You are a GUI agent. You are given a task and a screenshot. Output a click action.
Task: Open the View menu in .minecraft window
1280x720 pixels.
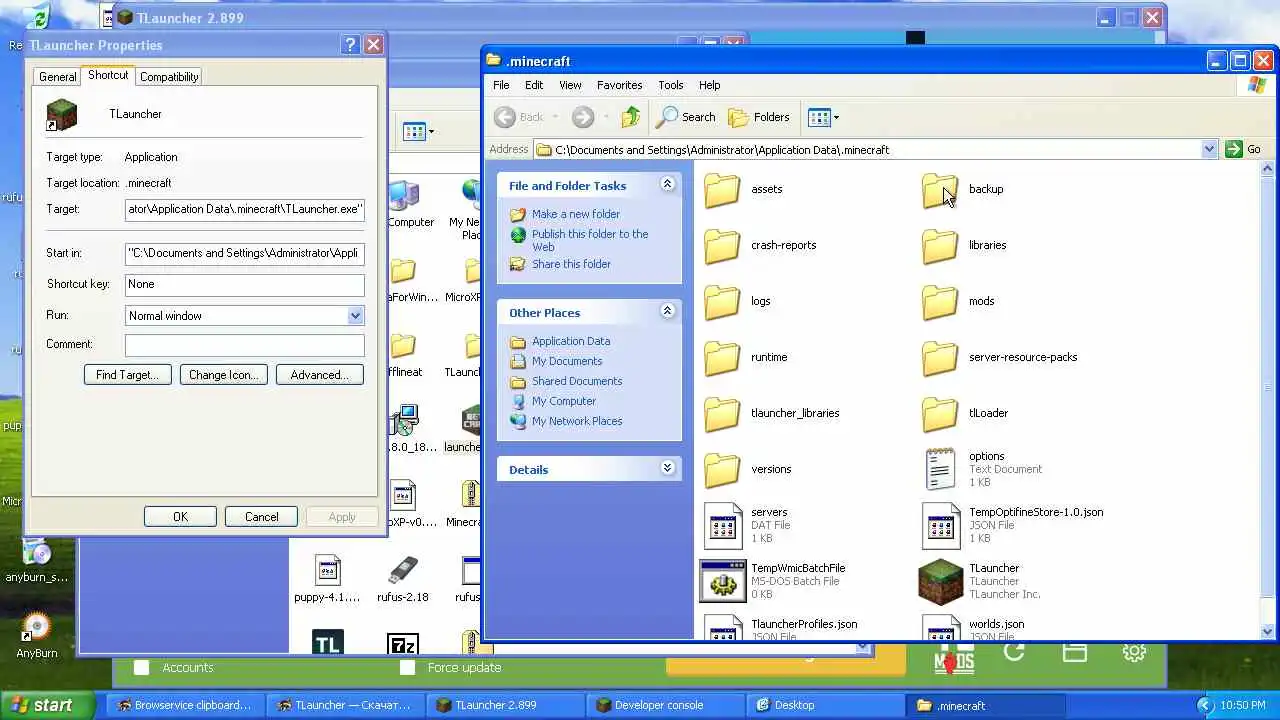[x=570, y=85]
